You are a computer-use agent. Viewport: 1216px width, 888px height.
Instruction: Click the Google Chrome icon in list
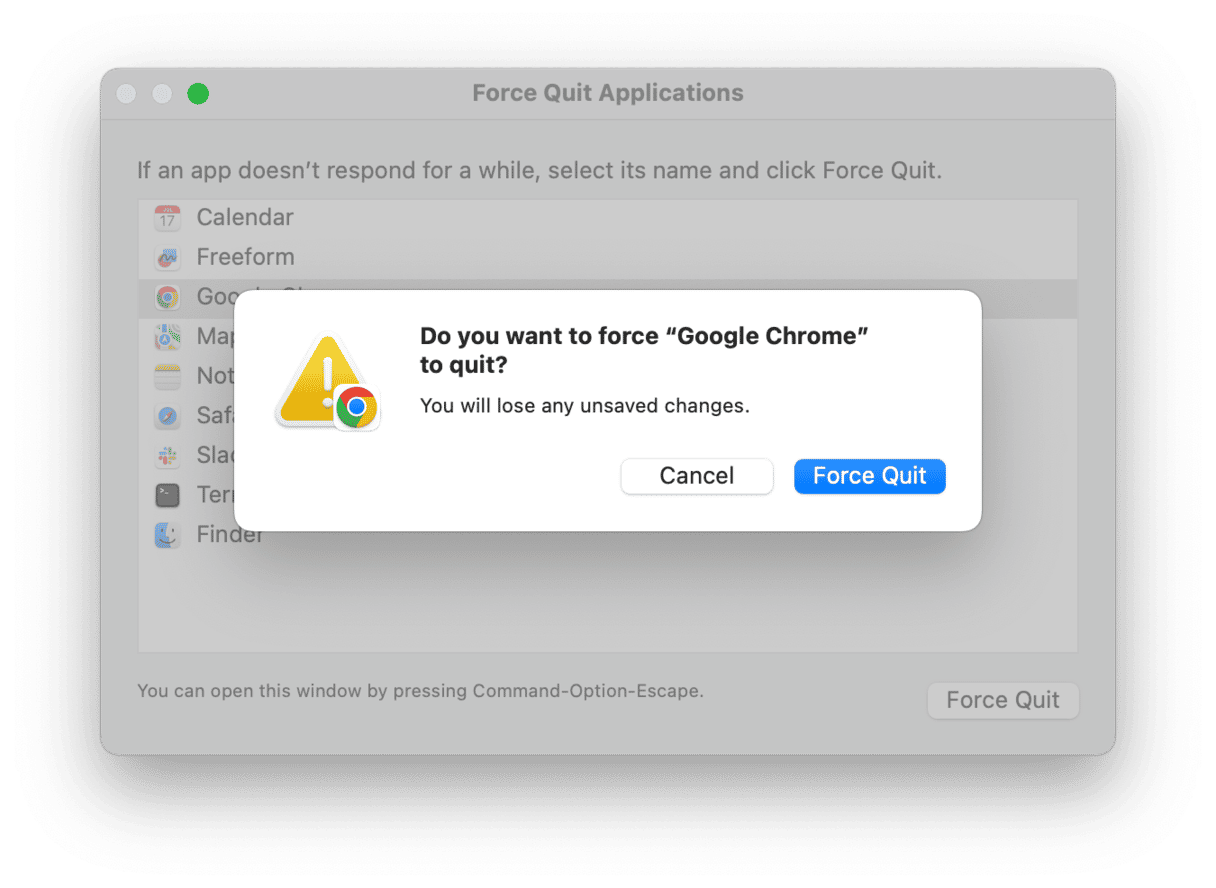pyautogui.click(x=167, y=297)
